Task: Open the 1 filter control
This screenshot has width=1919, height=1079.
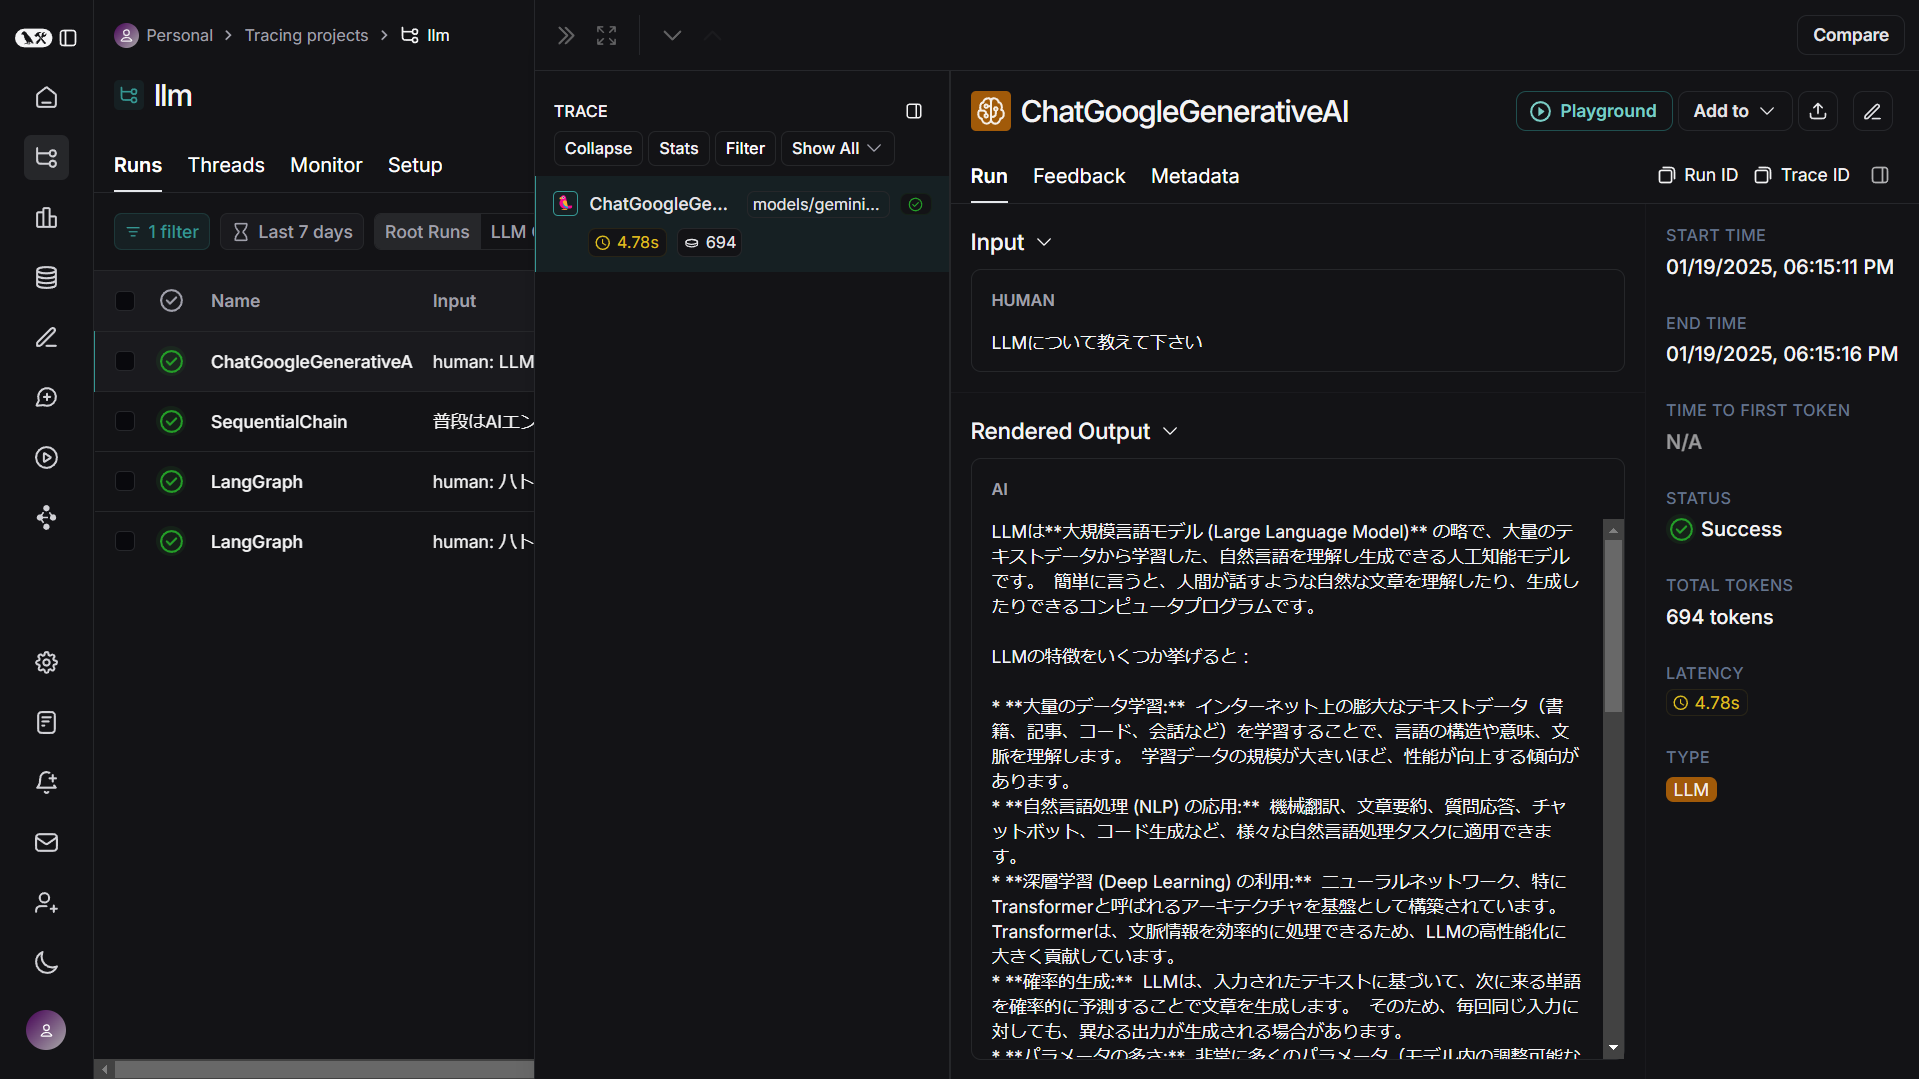Action: pyautogui.click(x=162, y=232)
